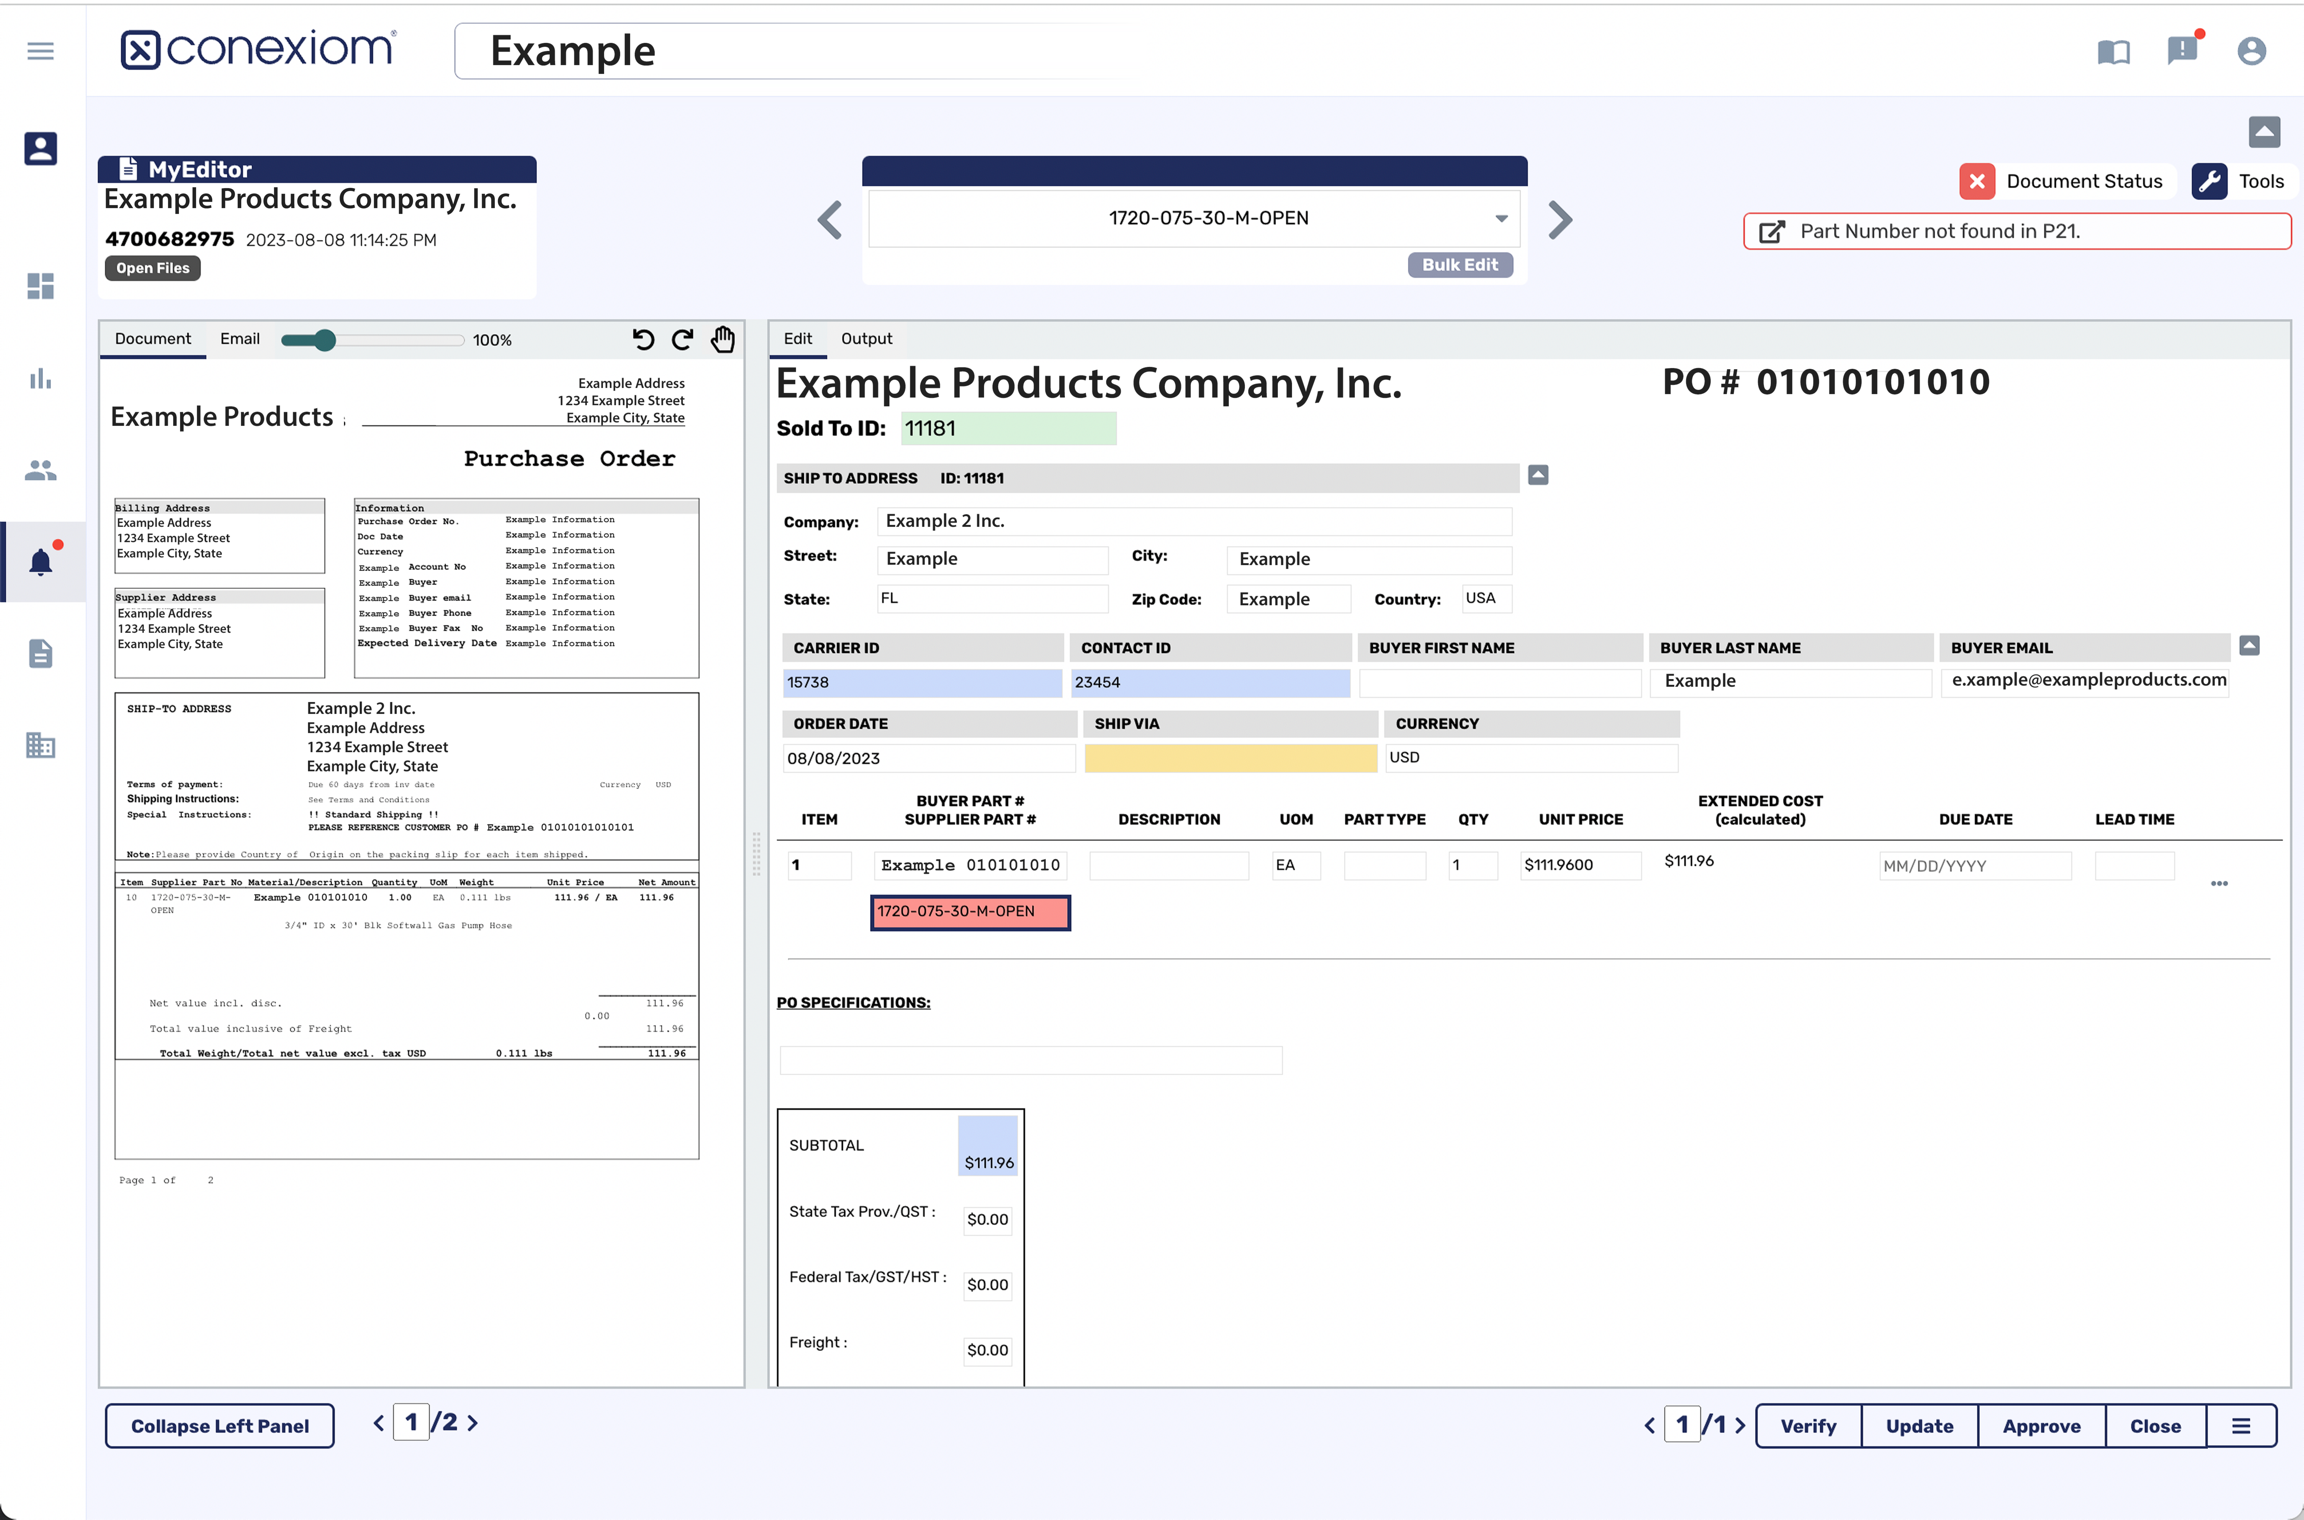Adjust the document zoom slider
Viewport: 2304px width, 1520px height.
coord(323,340)
